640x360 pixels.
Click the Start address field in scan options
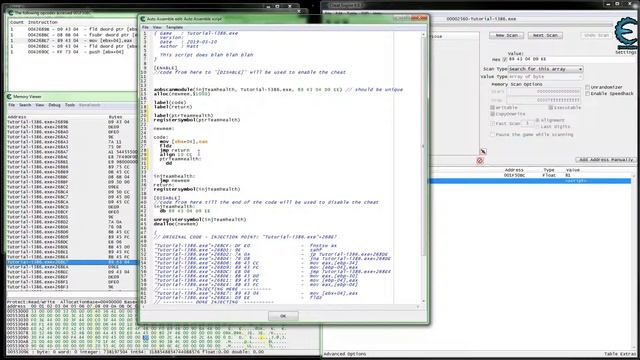tap(543, 92)
